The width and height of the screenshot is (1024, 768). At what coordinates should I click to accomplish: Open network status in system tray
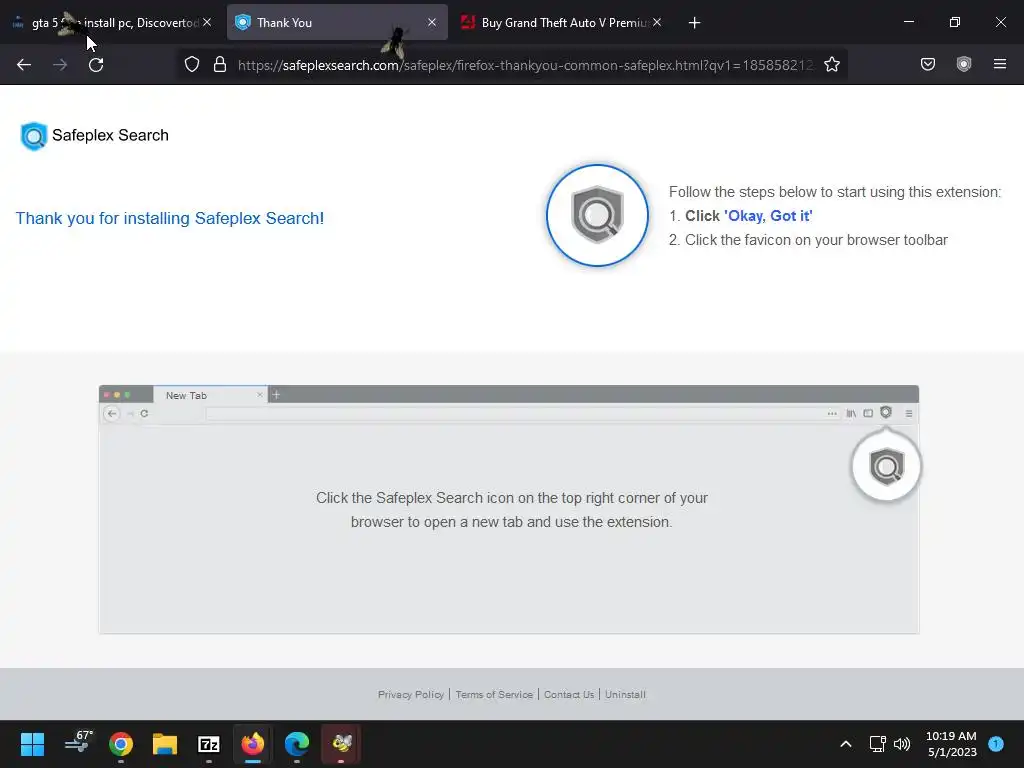(877, 744)
